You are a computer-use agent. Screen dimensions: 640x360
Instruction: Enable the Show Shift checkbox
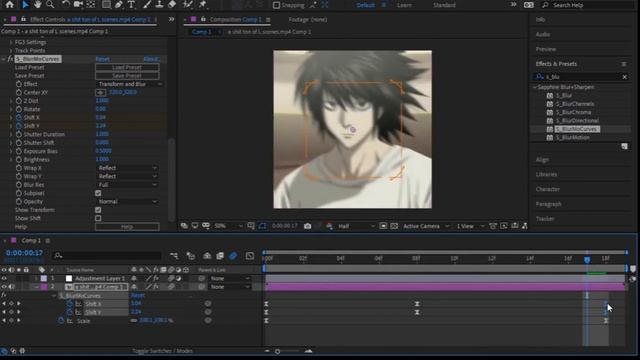(98, 218)
